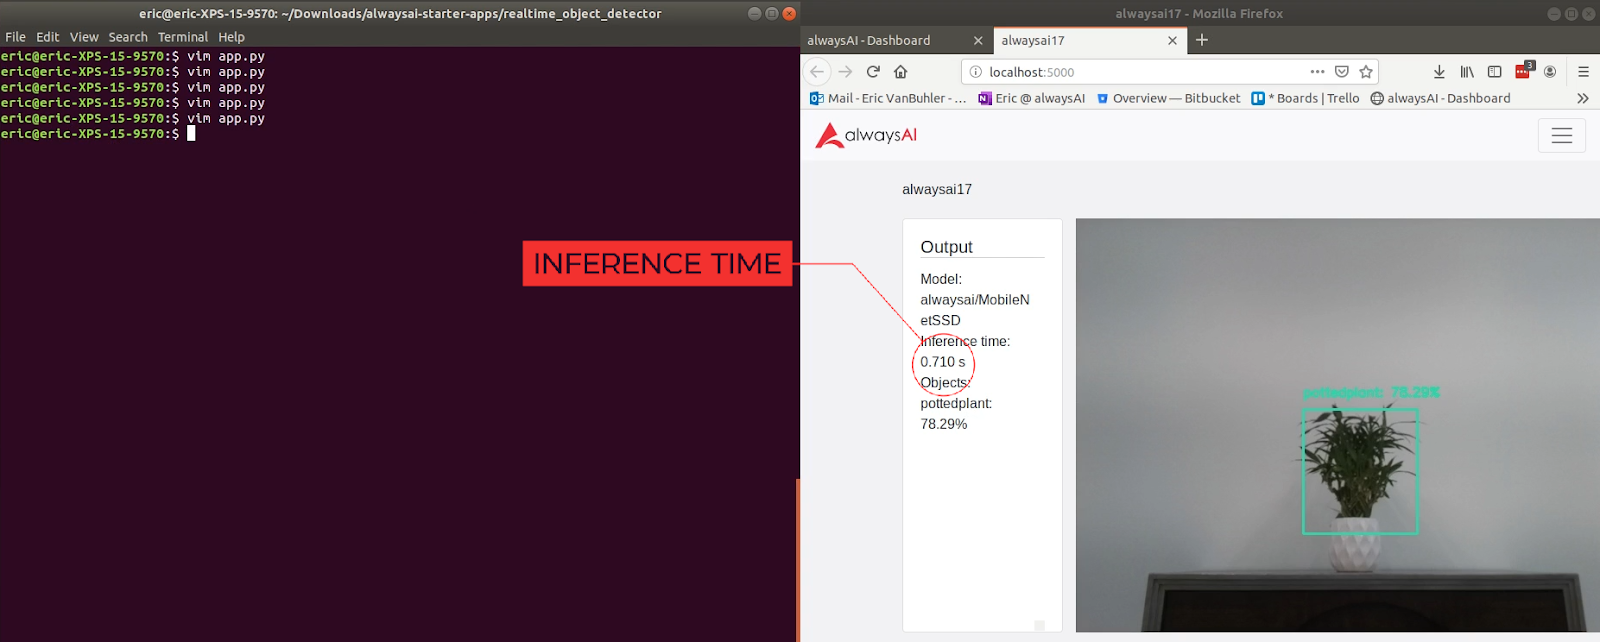Screen dimensions: 1600x642
Task: Open the Terminal menu
Action: [183, 37]
